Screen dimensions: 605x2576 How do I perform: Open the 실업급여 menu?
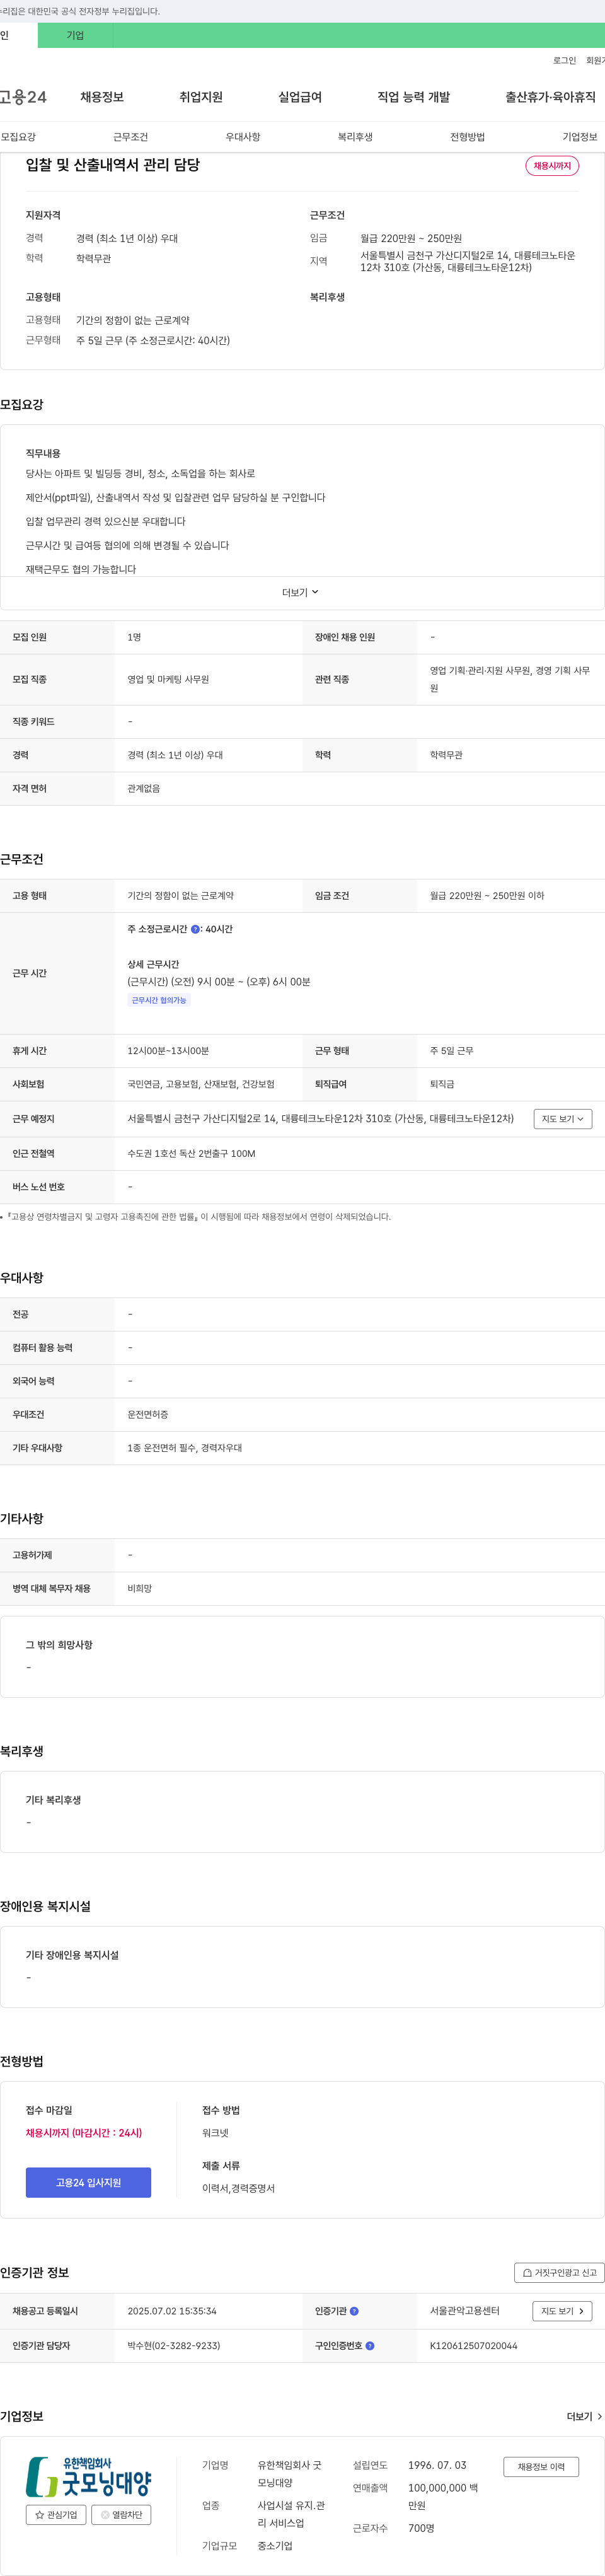point(300,97)
